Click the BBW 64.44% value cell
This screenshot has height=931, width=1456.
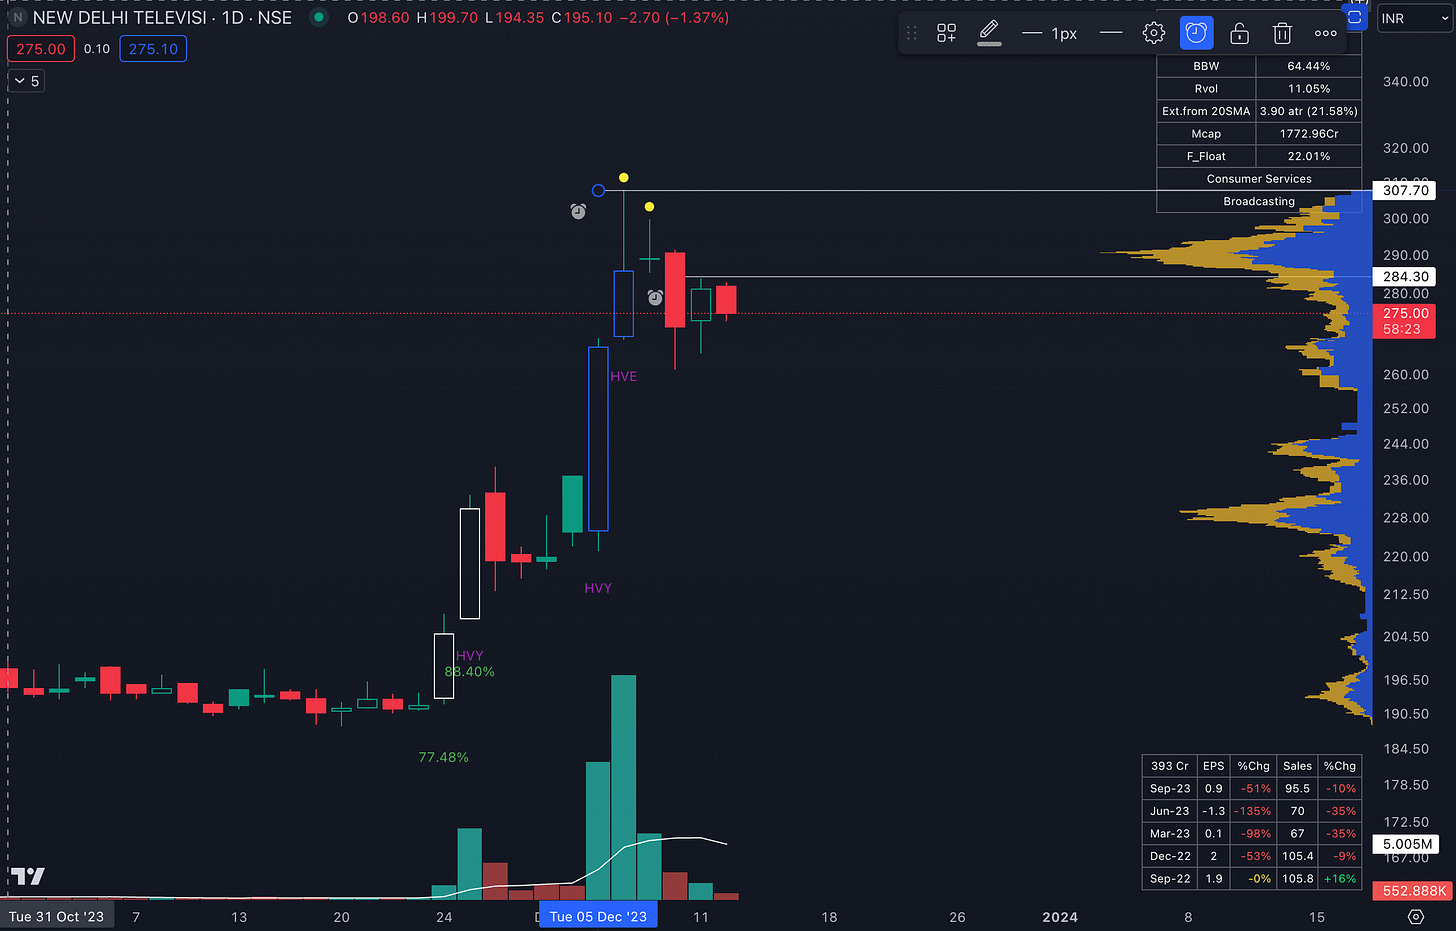click(1308, 66)
